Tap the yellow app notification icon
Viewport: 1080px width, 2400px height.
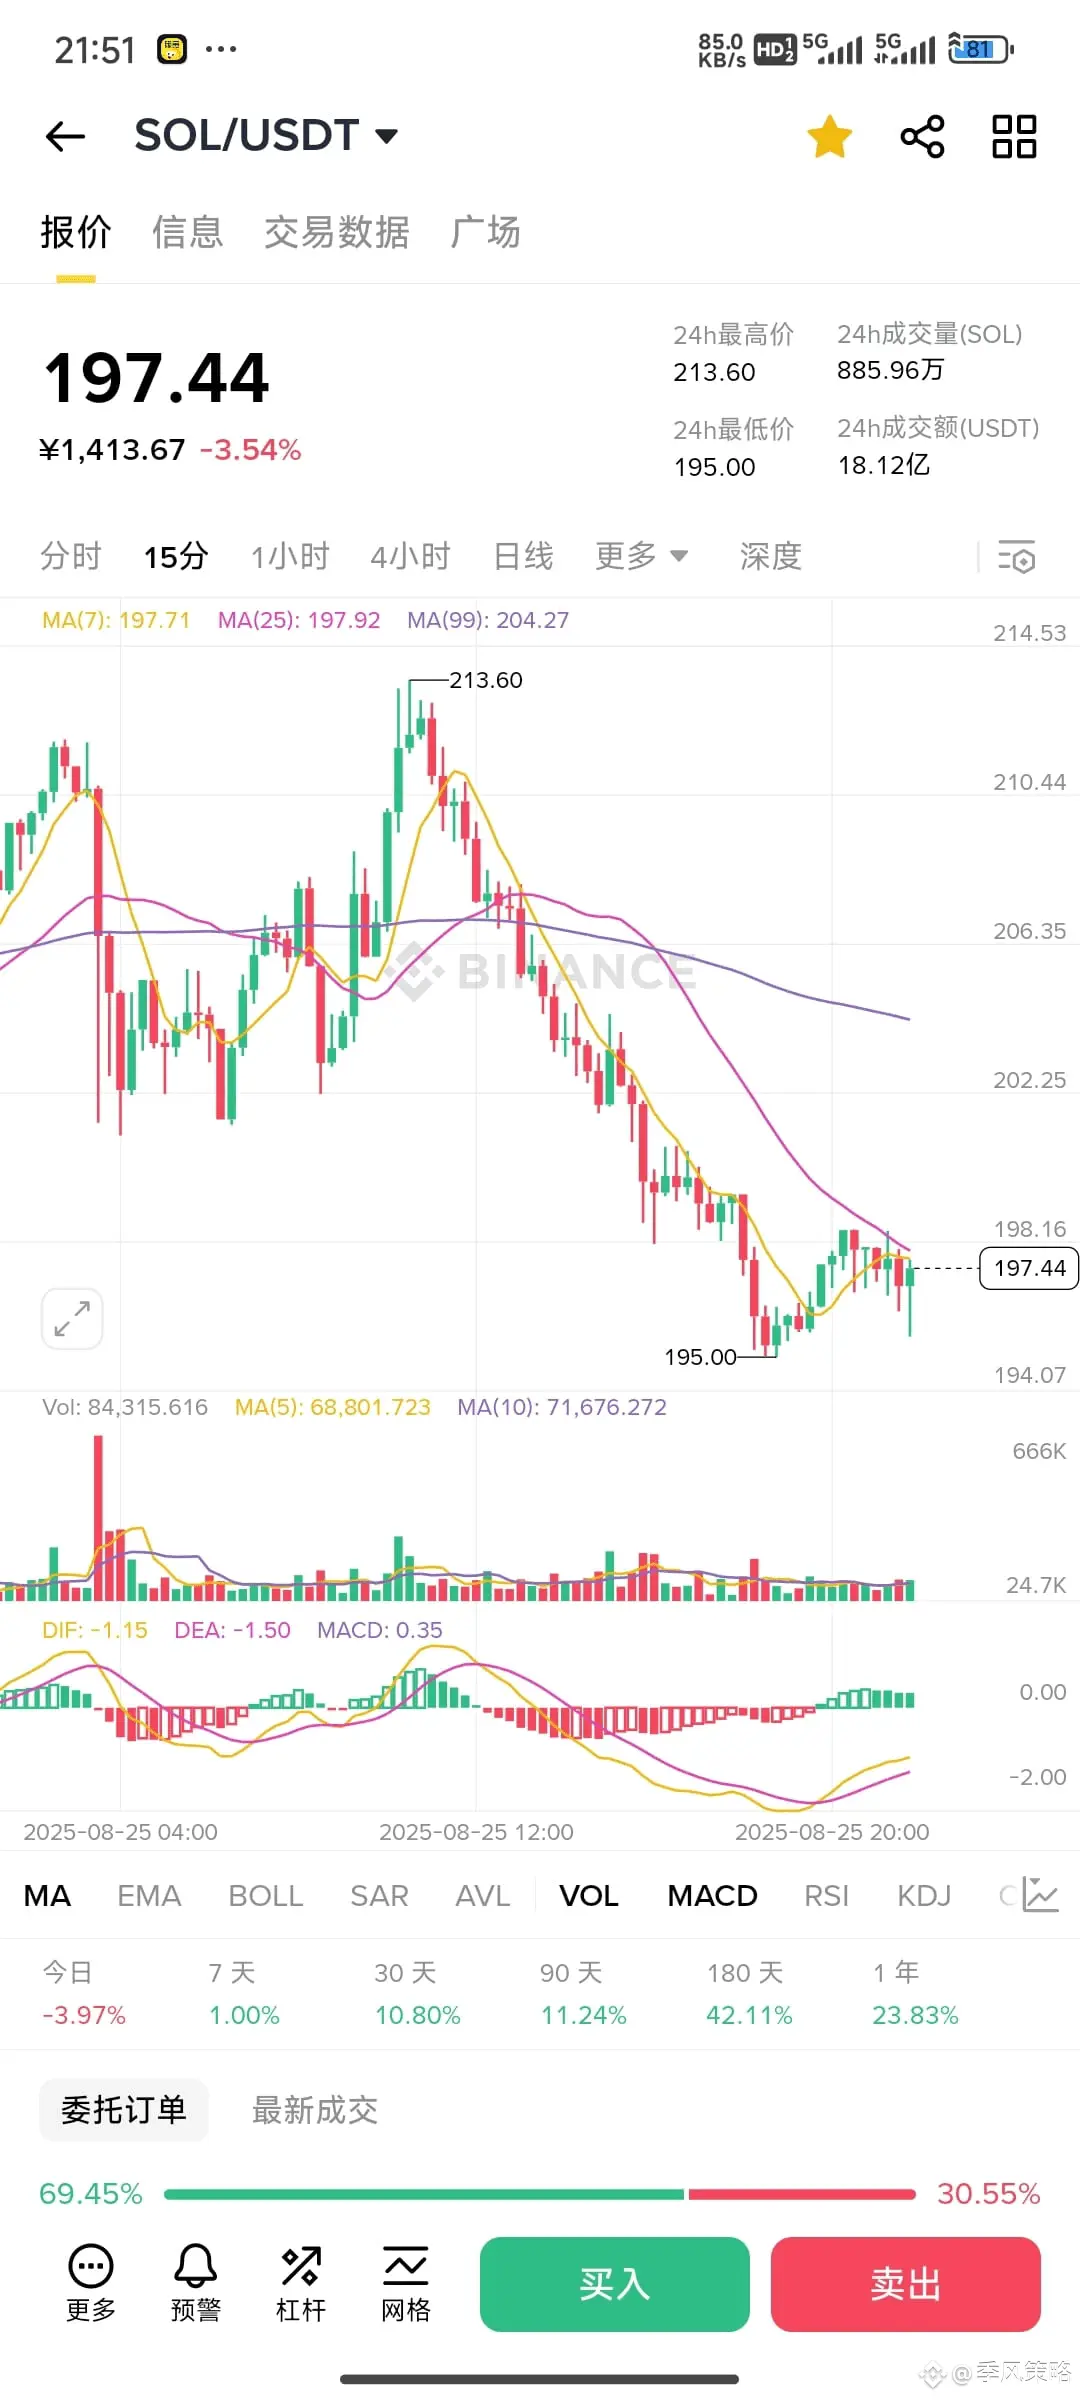(x=172, y=49)
